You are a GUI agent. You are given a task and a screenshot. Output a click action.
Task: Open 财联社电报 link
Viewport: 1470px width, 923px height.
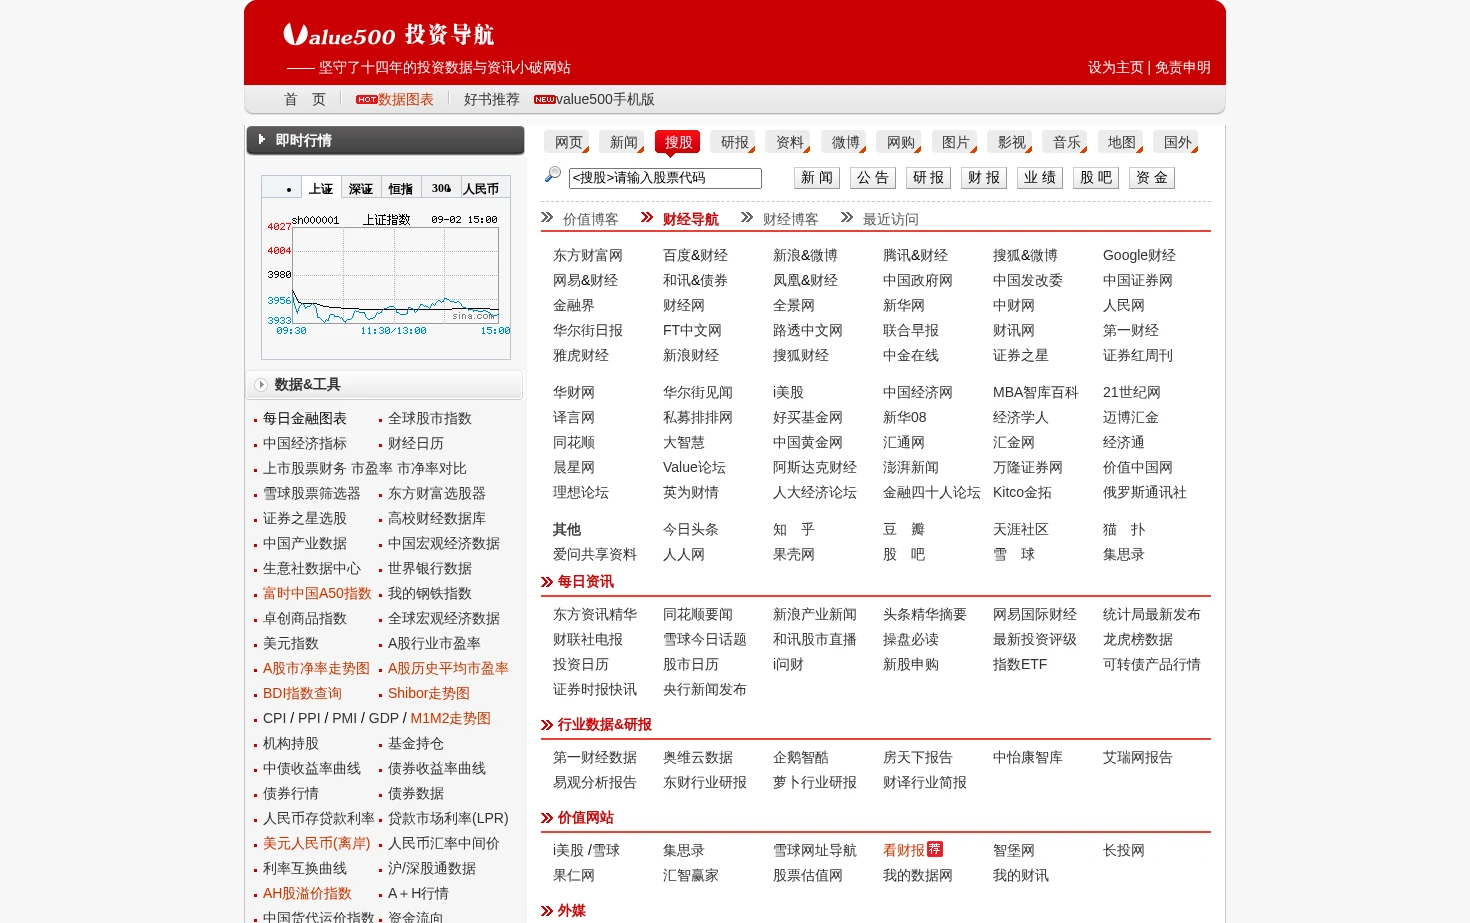pos(588,639)
